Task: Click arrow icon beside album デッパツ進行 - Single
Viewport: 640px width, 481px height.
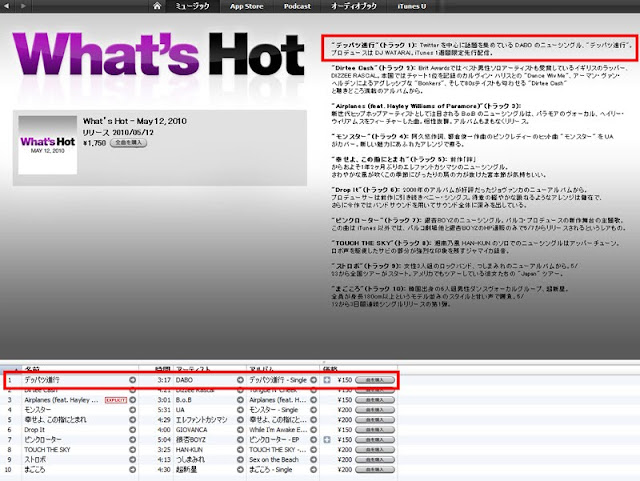Action: [313, 380]
